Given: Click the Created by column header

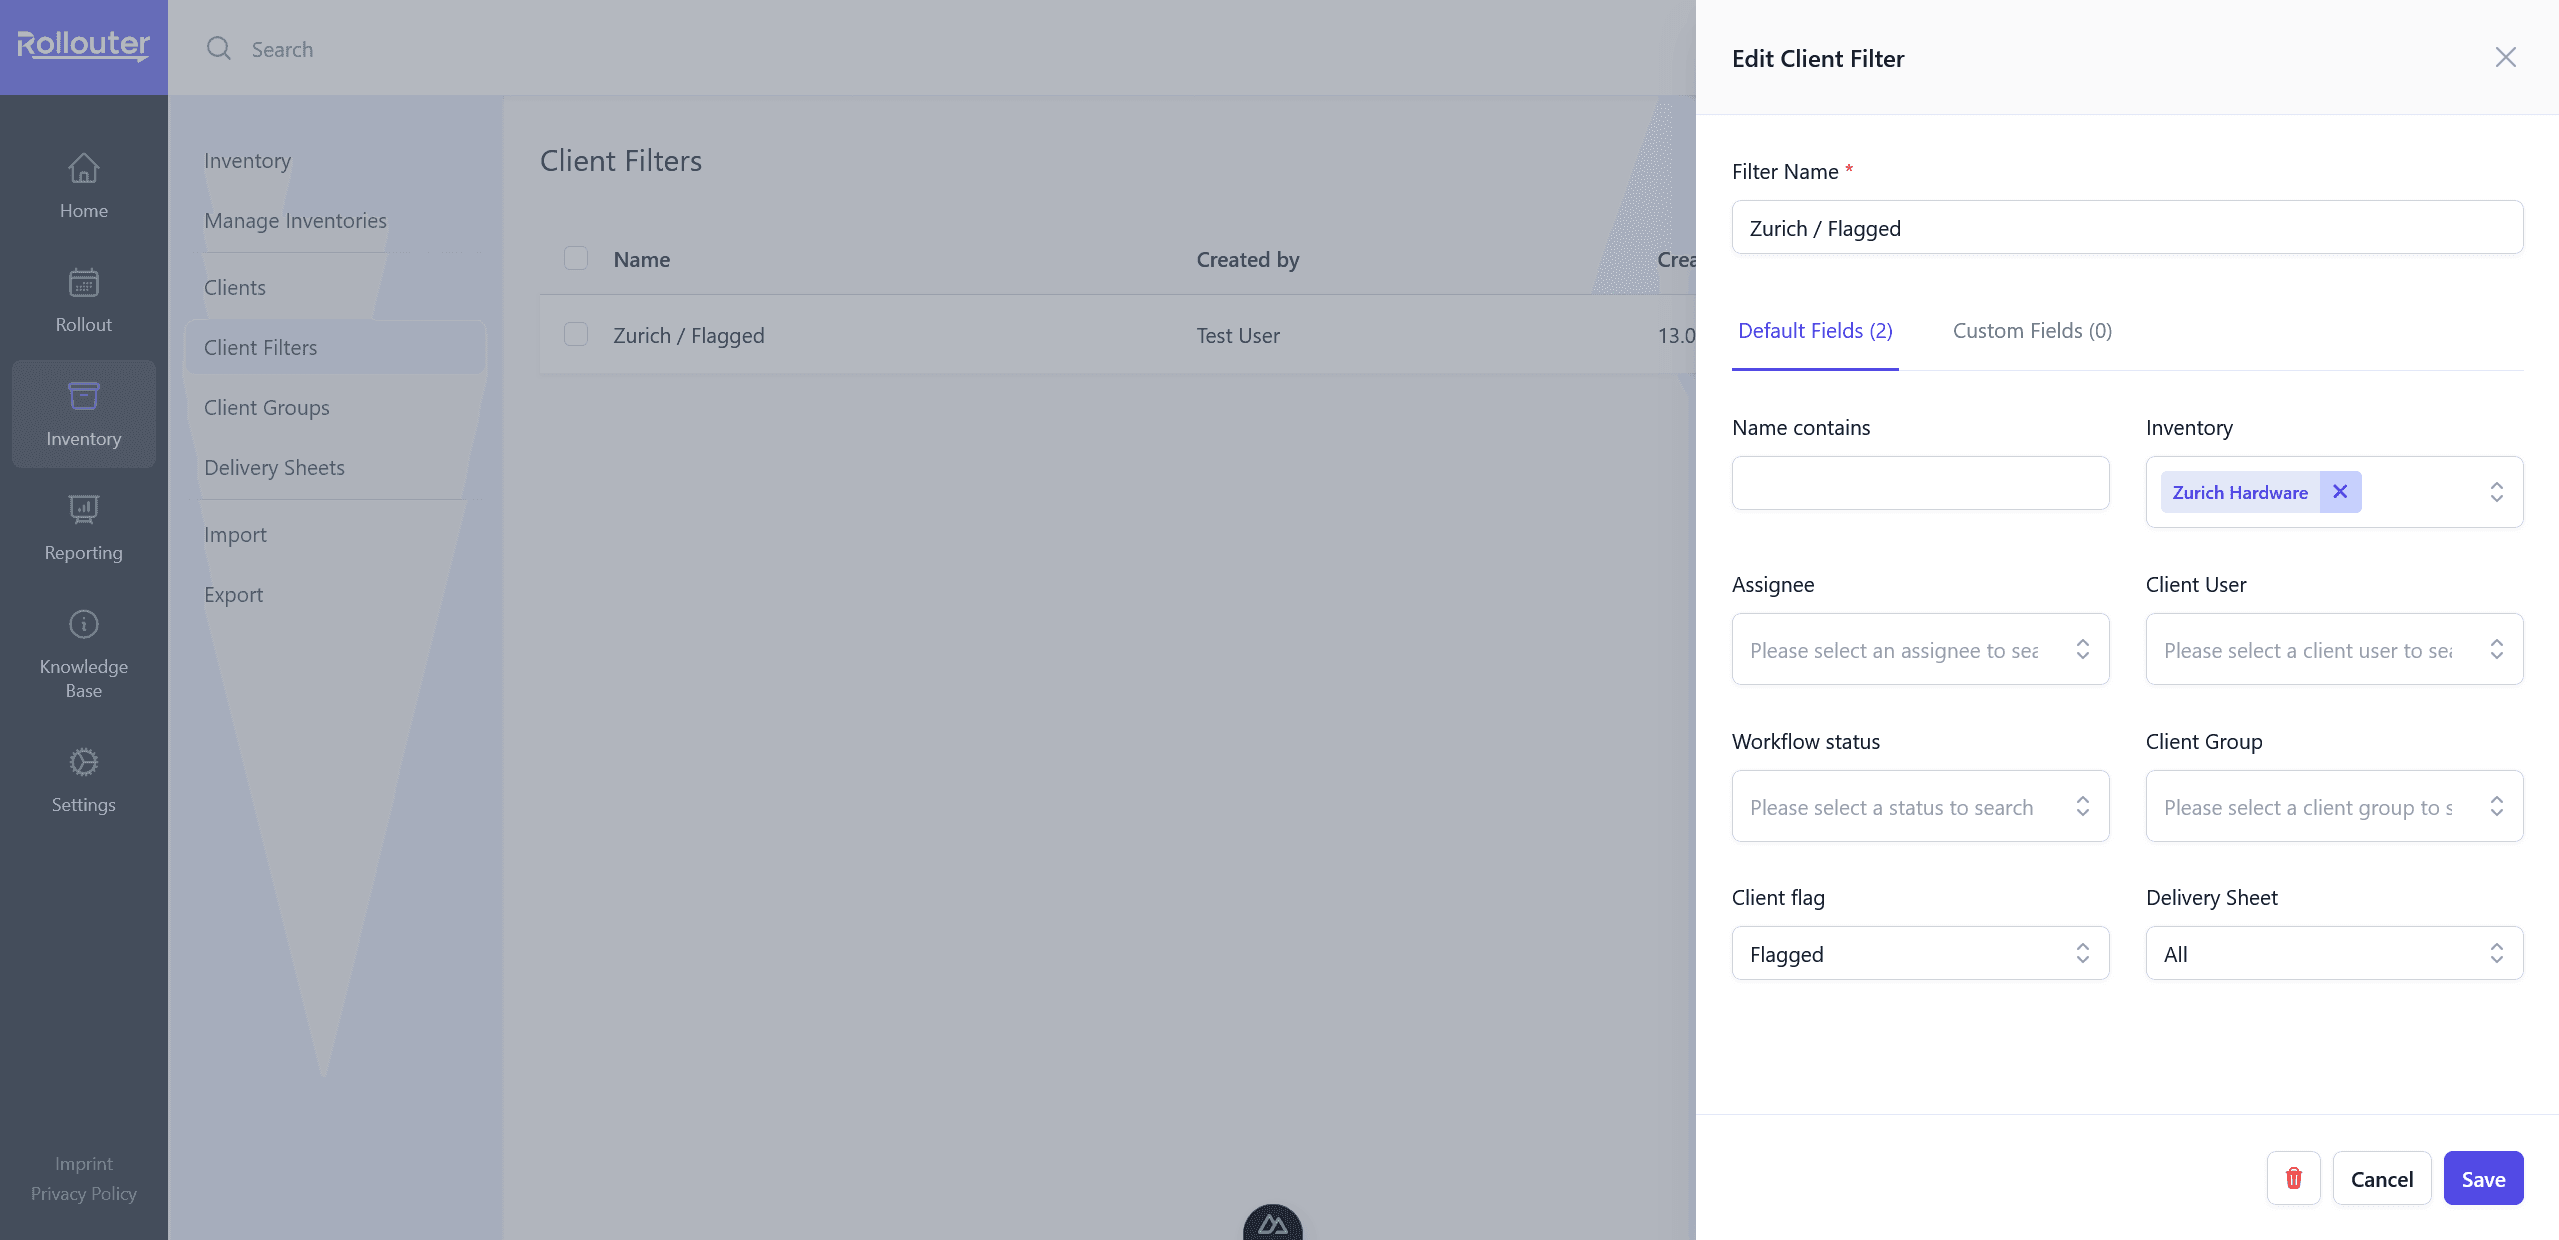Looking at the screenshot, I should (x=1248, y=259).
